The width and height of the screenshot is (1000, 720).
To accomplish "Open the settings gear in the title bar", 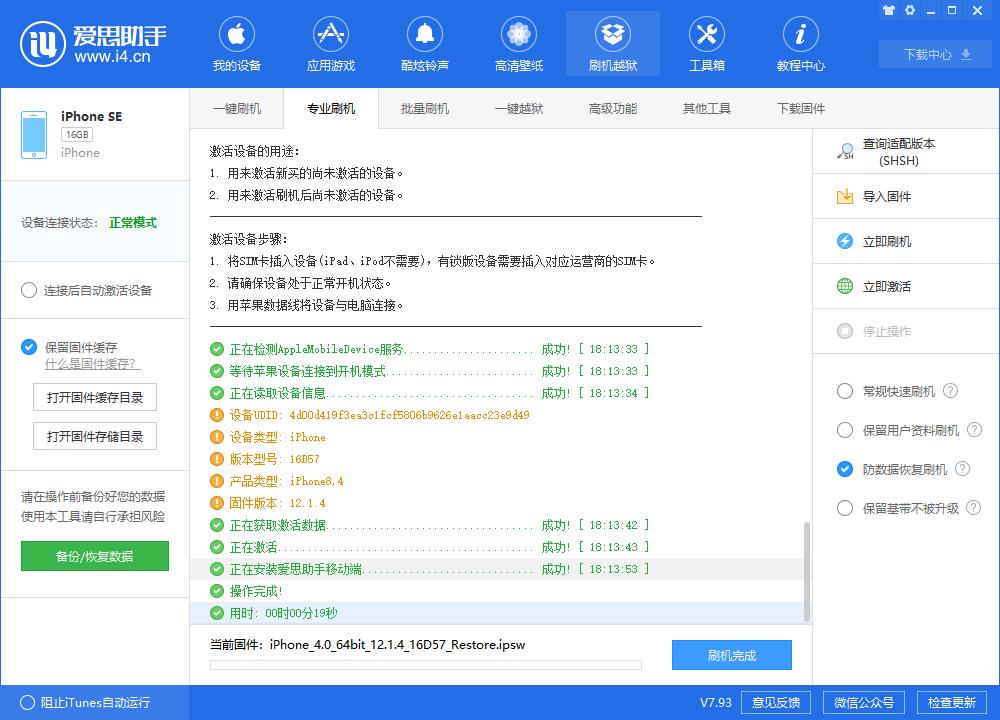I will point(910,10).
